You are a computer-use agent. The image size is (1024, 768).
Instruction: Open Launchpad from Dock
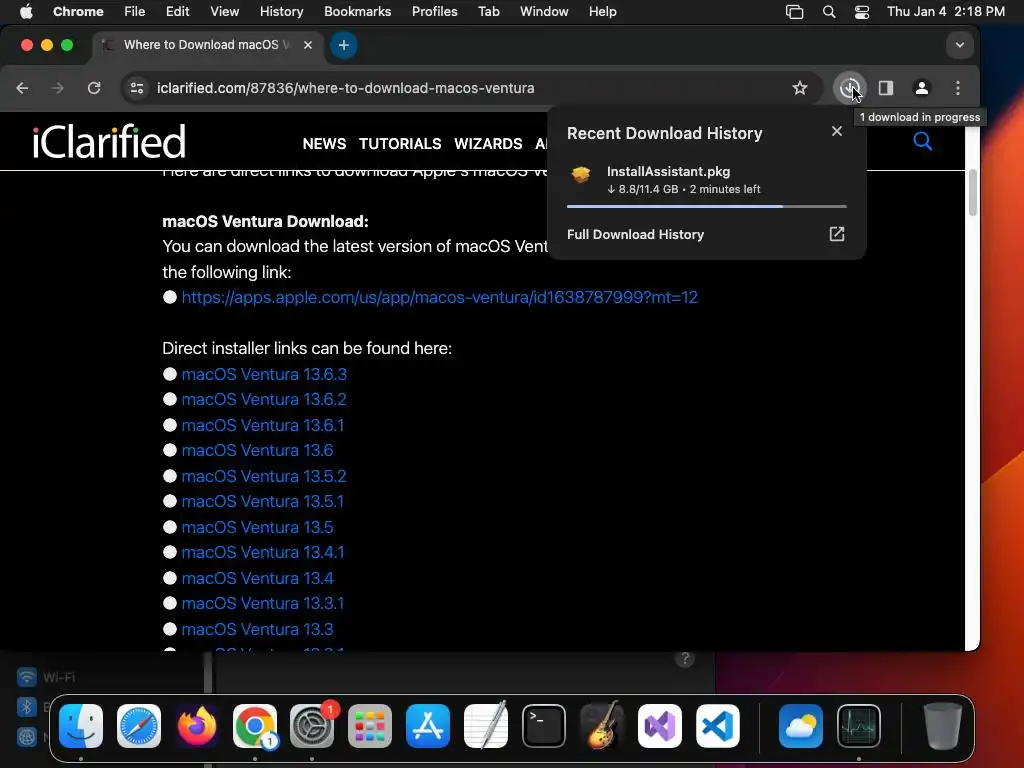click(370, 726)
